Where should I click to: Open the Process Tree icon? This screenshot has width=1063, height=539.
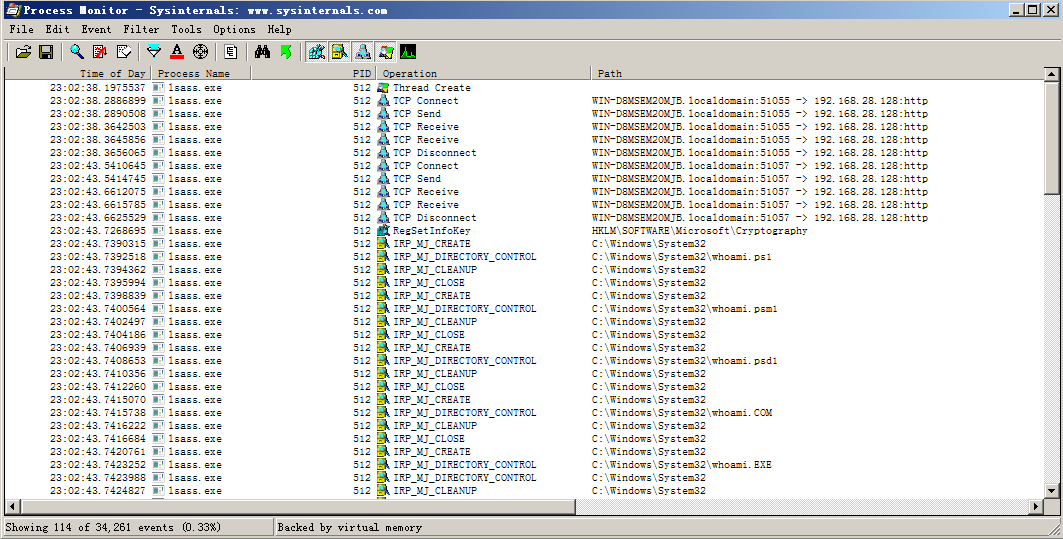click(x=231, y=51)
